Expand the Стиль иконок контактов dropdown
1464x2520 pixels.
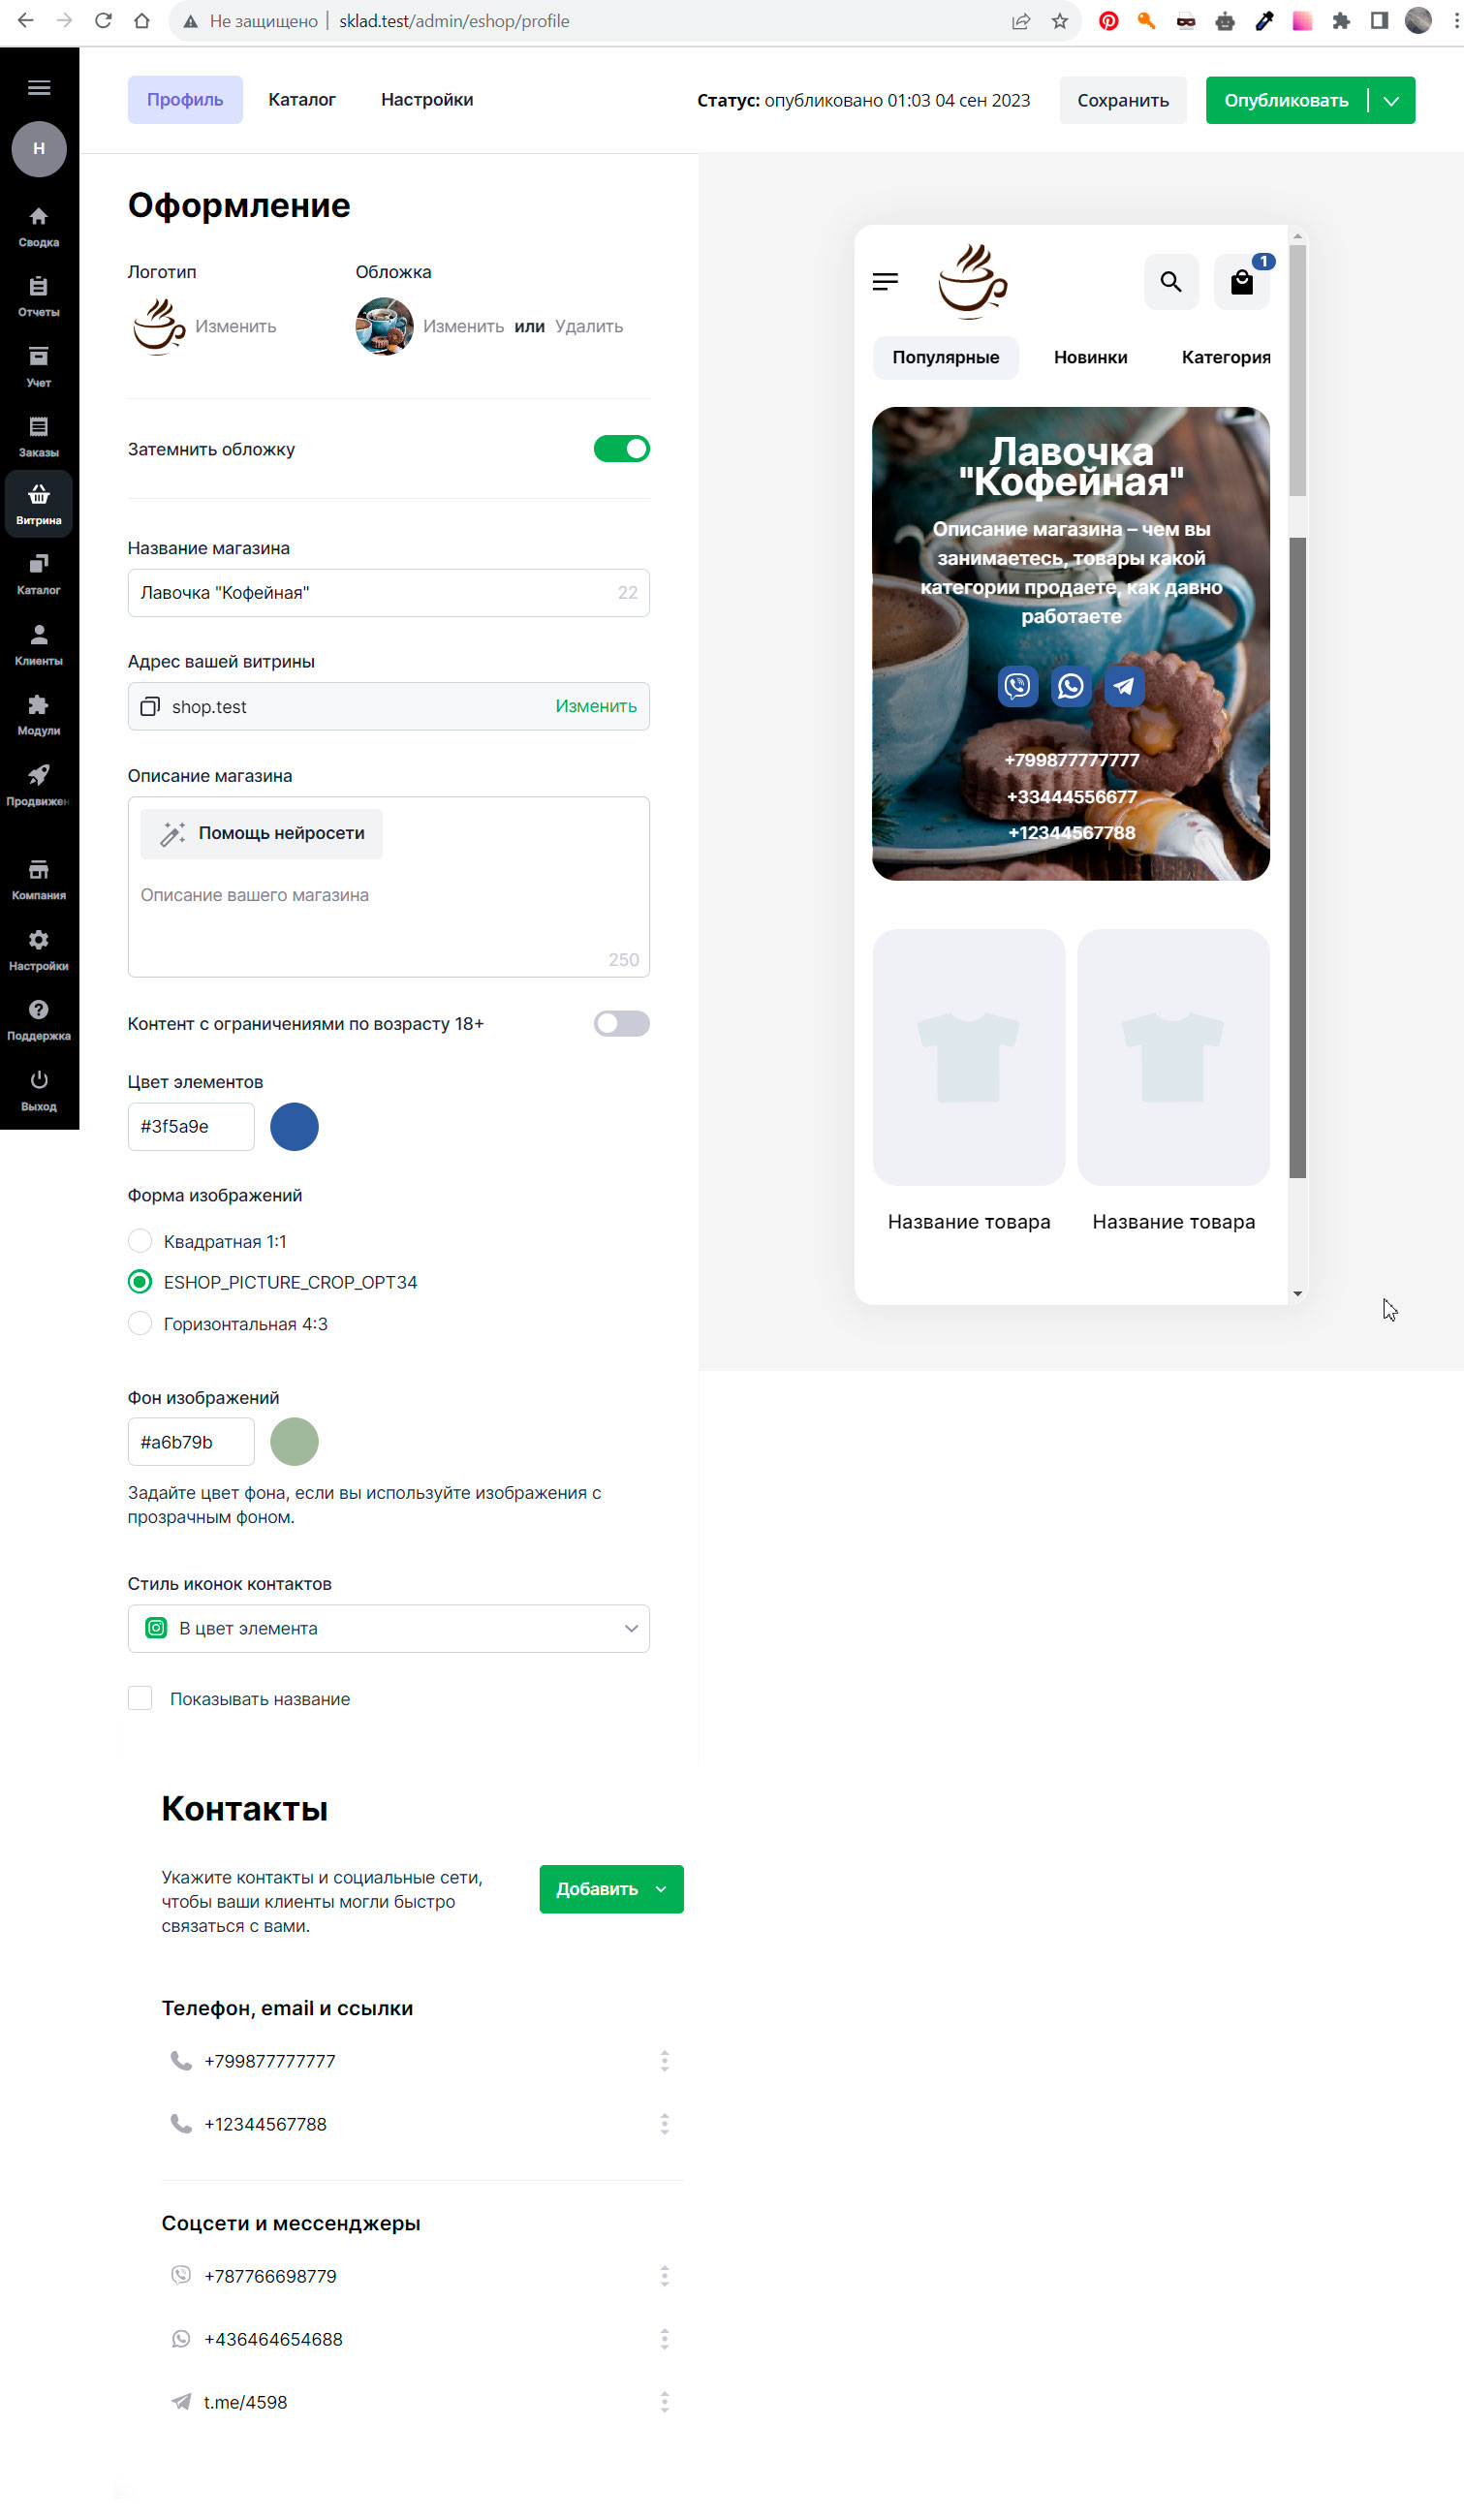(x=389, y=1629)
